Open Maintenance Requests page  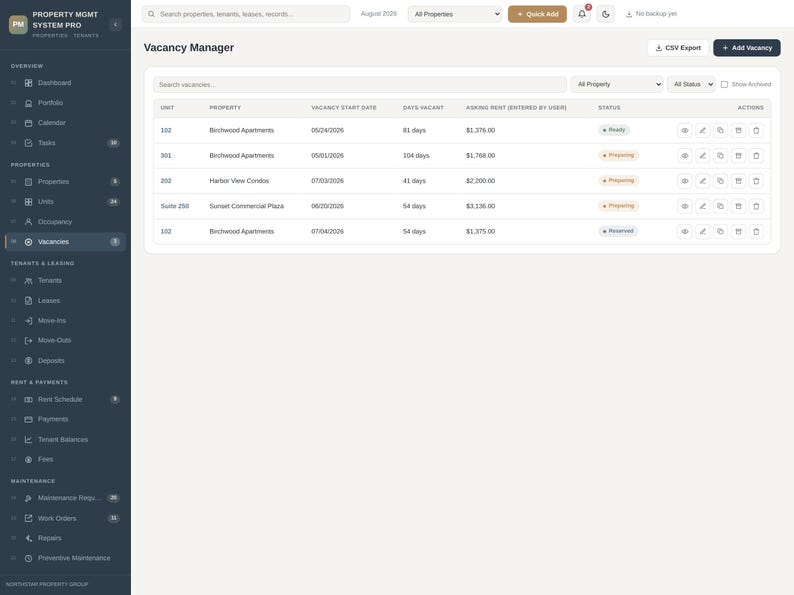[x=65, y=498]
